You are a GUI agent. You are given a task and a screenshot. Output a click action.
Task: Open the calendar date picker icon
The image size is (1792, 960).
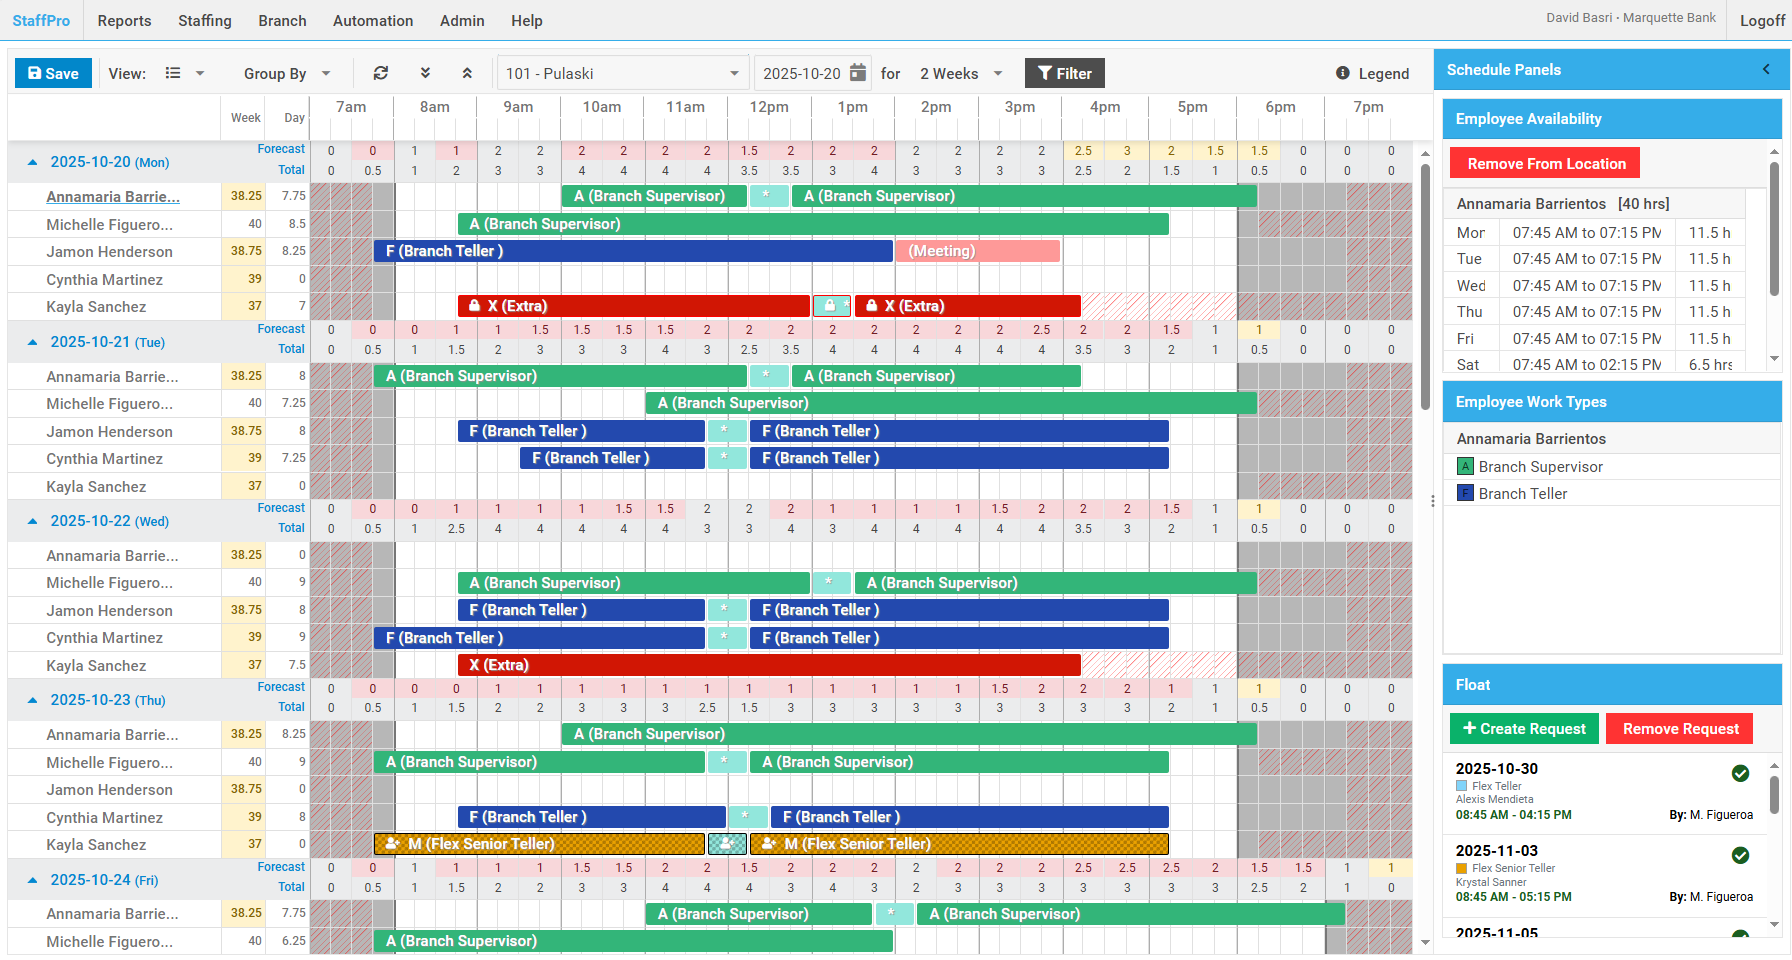tap(858, 73)
